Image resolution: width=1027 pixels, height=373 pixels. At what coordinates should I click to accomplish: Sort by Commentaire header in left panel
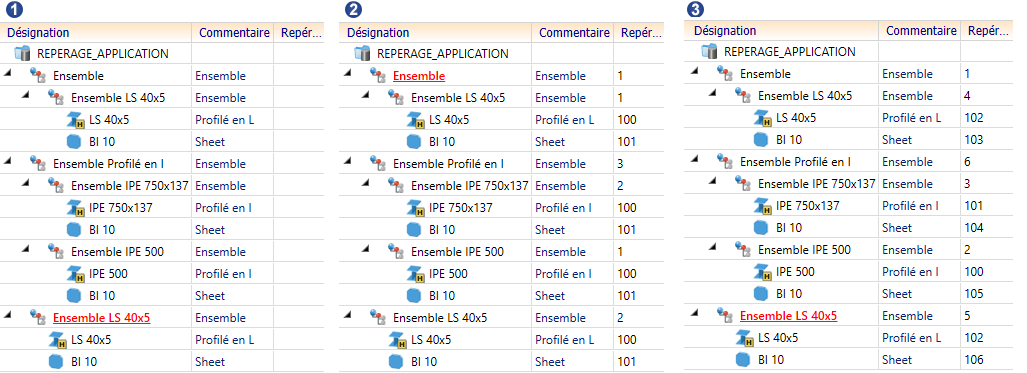[233, 33]
